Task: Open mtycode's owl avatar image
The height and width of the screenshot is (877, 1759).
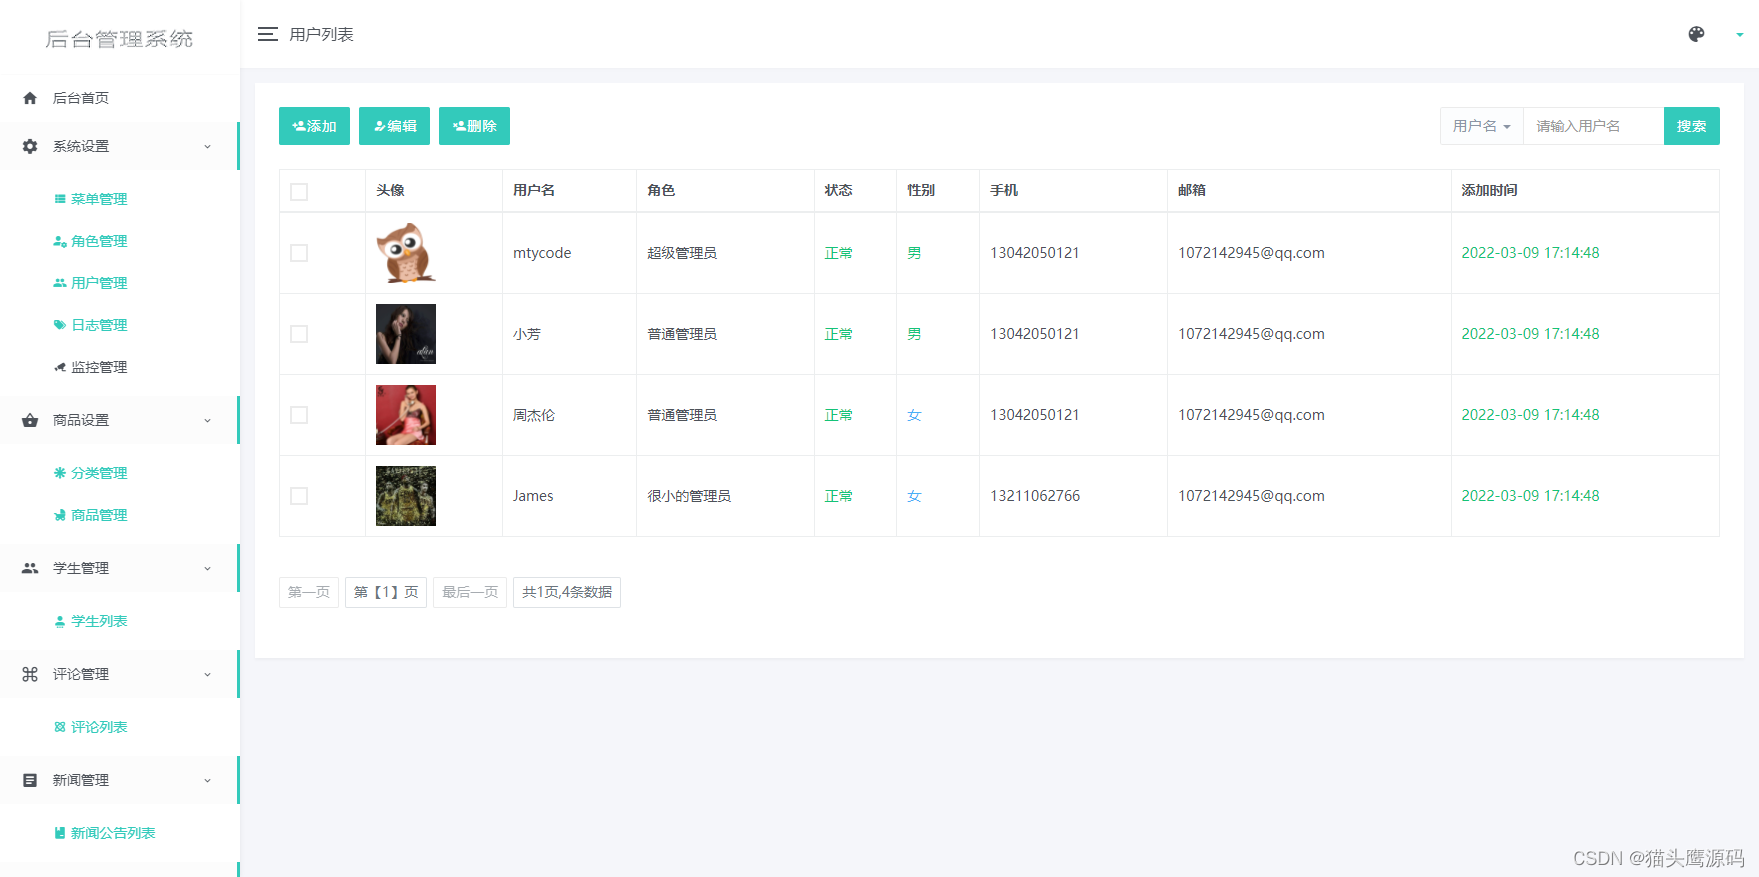Action: pos(406,253)
